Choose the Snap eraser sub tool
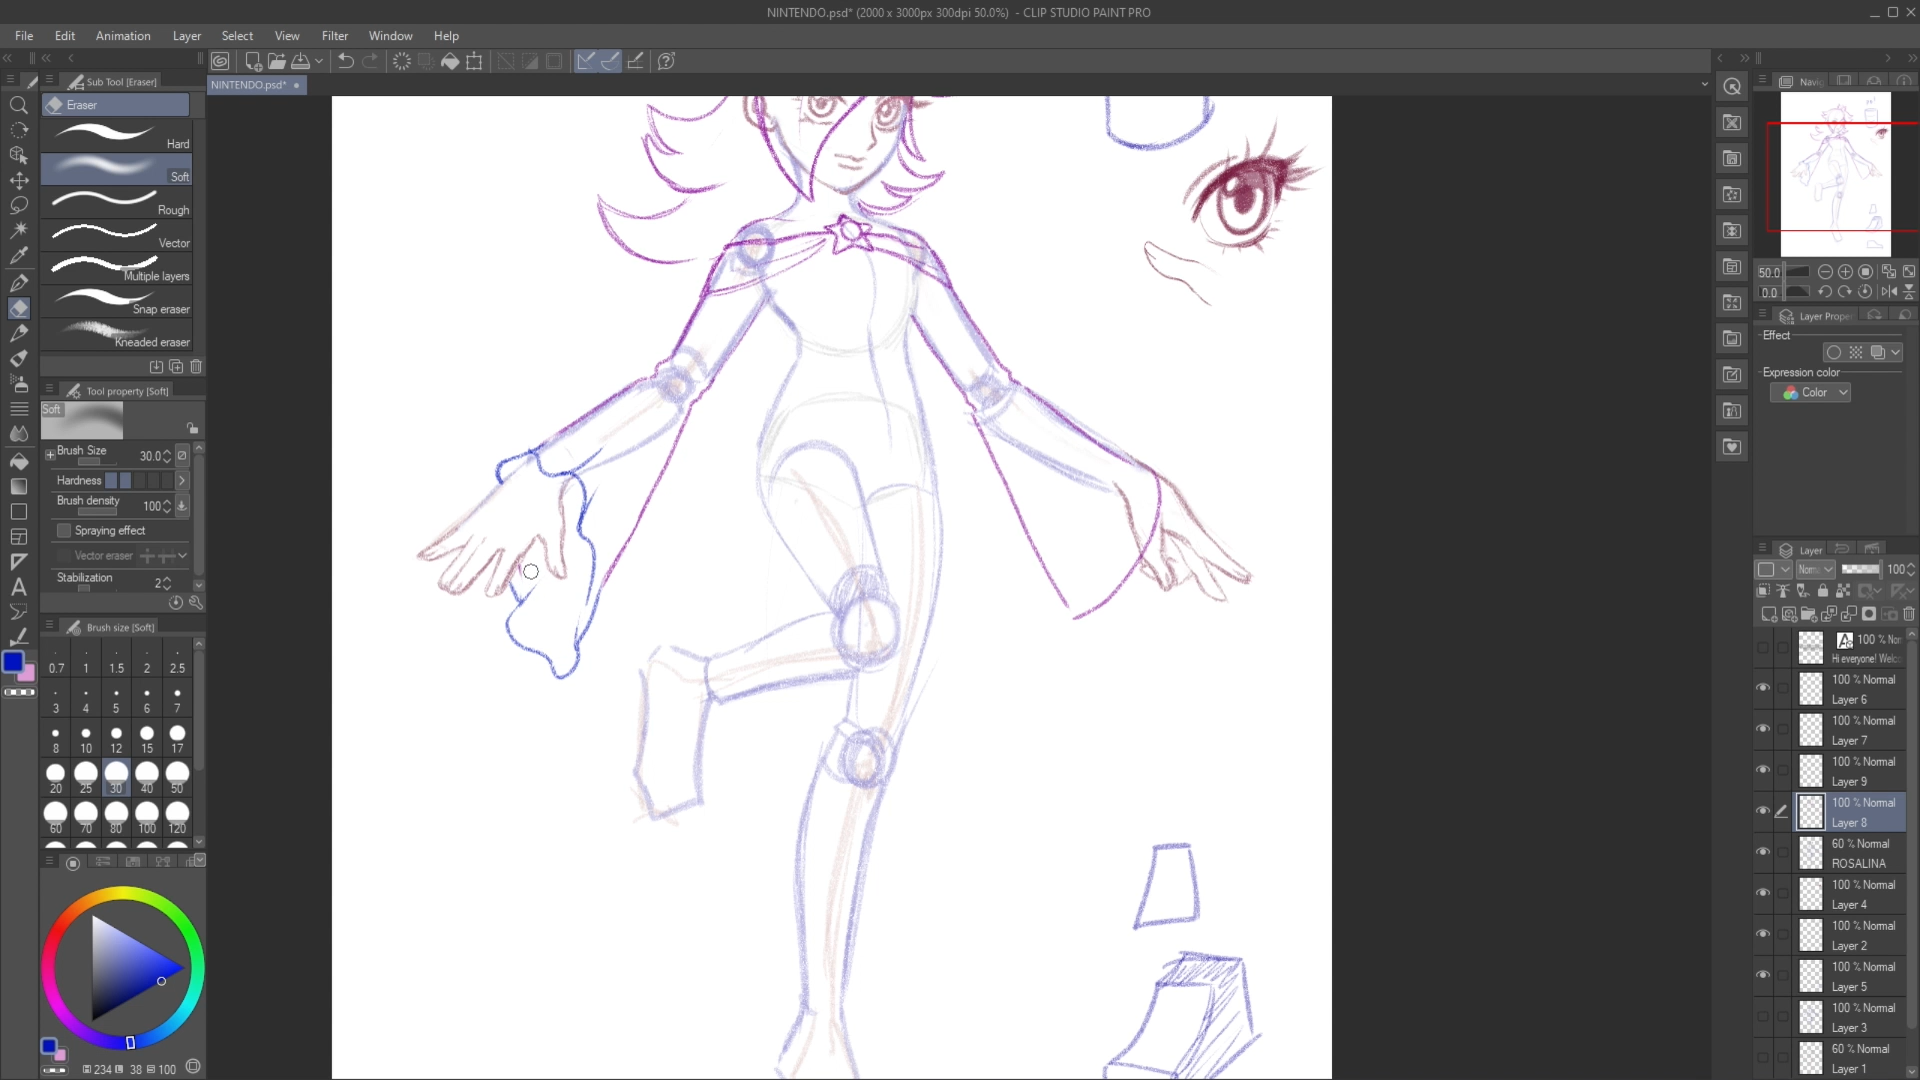Viewport: 1920px width, 1080px height. pyautogui.click(x=117, y=301)
